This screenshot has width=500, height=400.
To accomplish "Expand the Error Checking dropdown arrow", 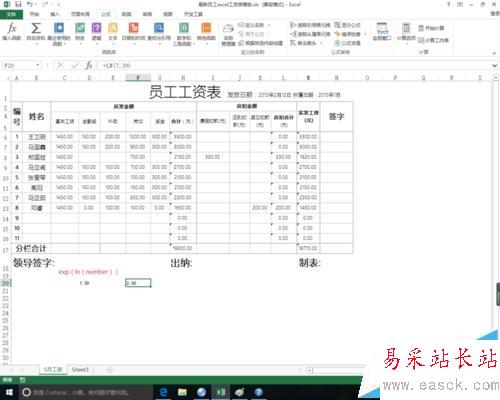I will (365, 34).
